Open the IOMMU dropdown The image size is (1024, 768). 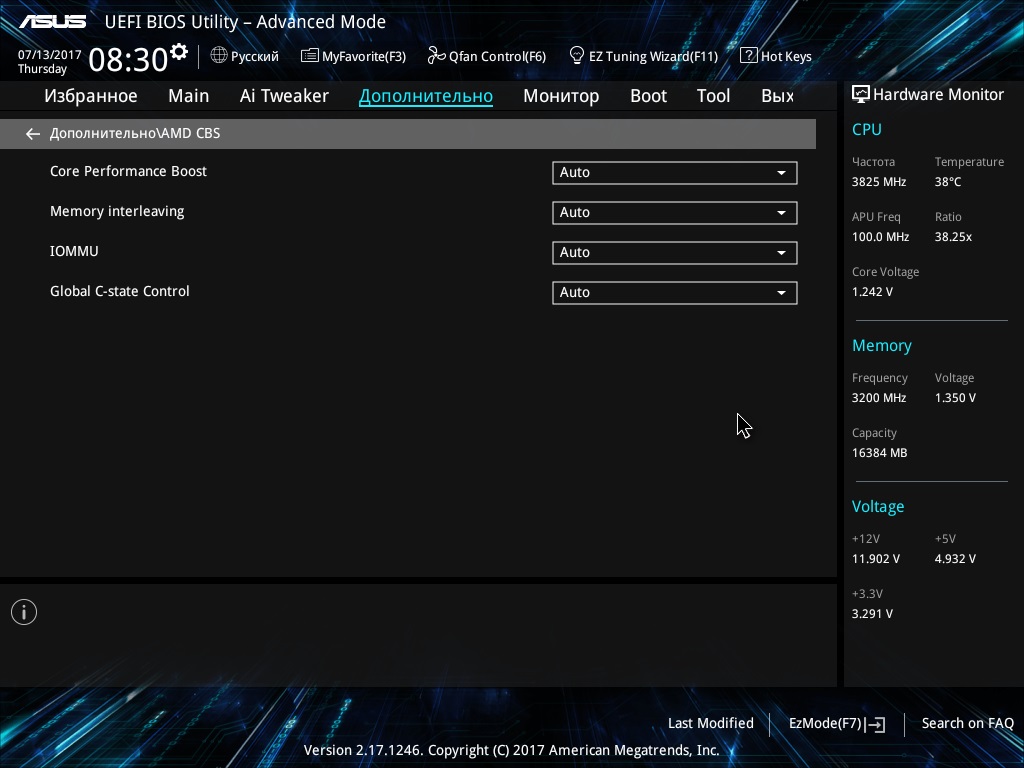tap(675, 252)
